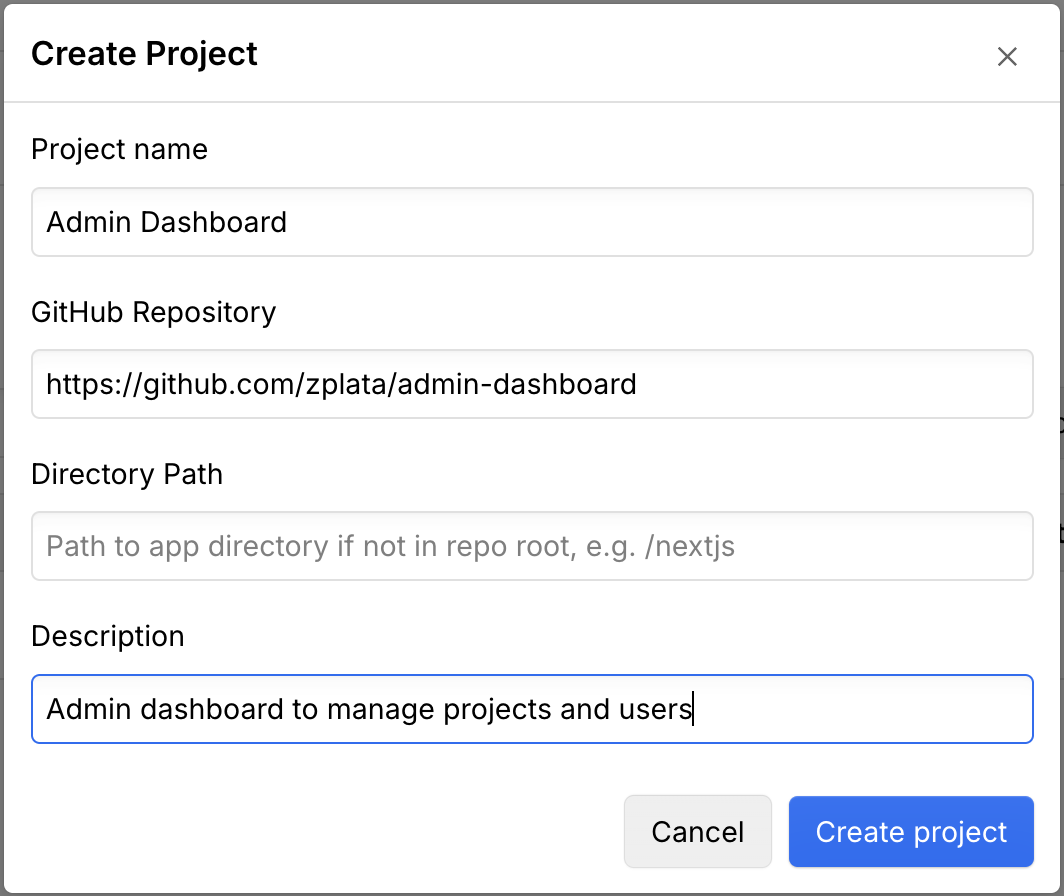The image size is (1064, 896).
Task: Click the Directory Path label
Action: point(126,474)
